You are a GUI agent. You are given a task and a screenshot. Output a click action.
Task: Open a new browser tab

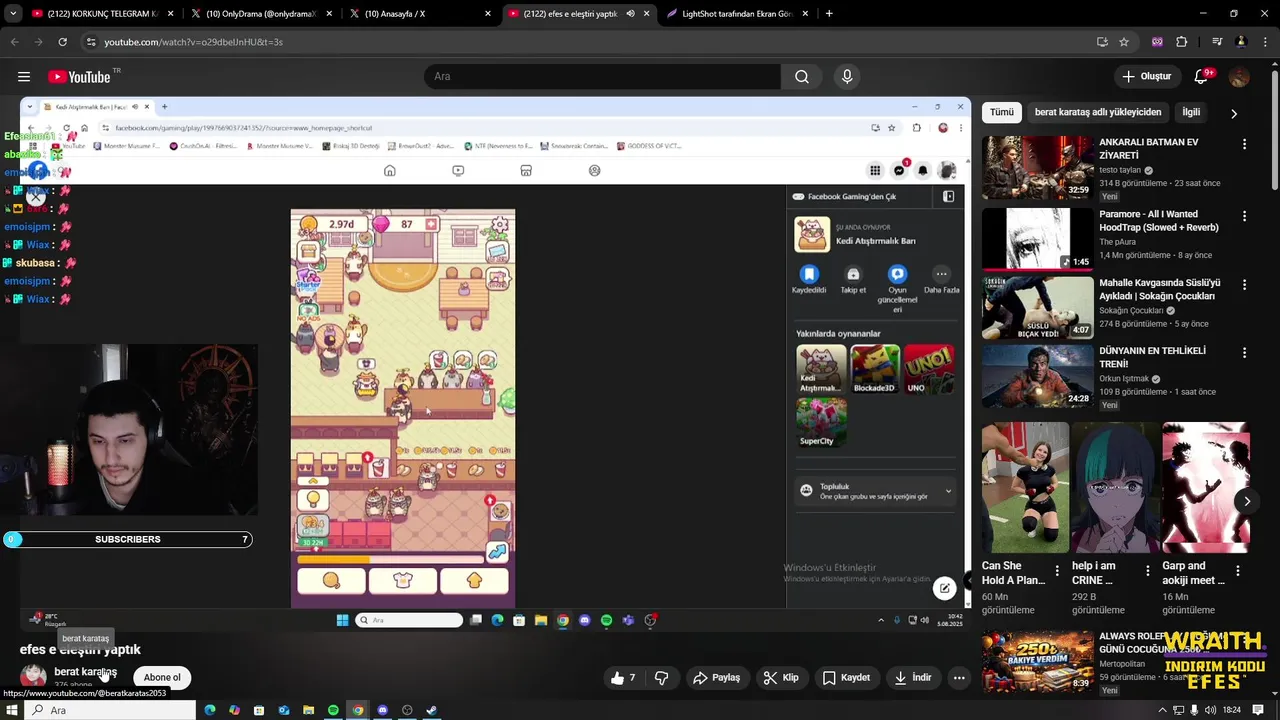(829, 14)
